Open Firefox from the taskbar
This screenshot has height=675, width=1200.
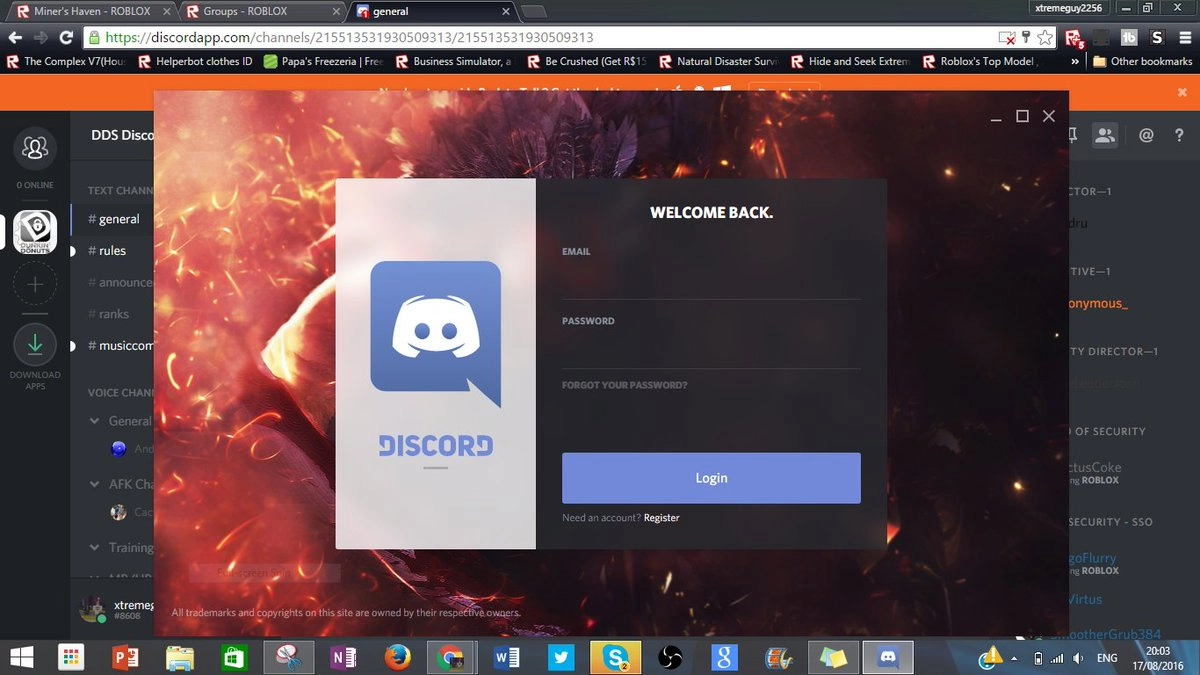click(x=397, y=657)
